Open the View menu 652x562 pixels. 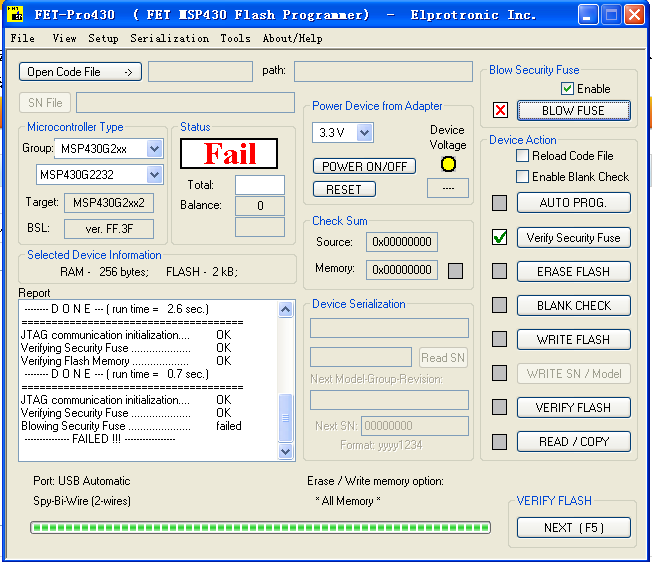point(64,38)
